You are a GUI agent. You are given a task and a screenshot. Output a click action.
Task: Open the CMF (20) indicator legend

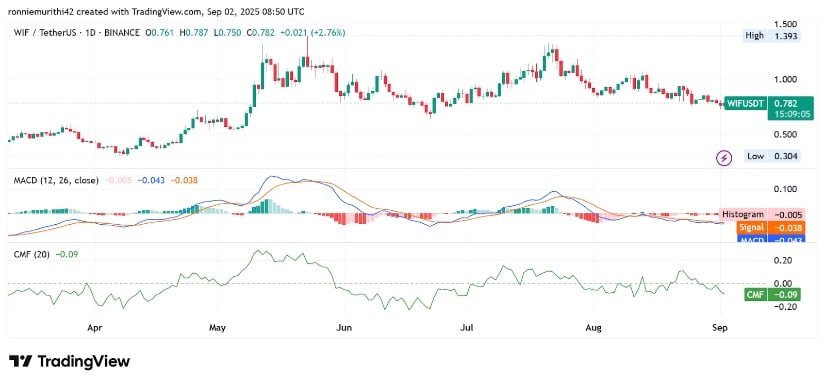coord(32,255)
